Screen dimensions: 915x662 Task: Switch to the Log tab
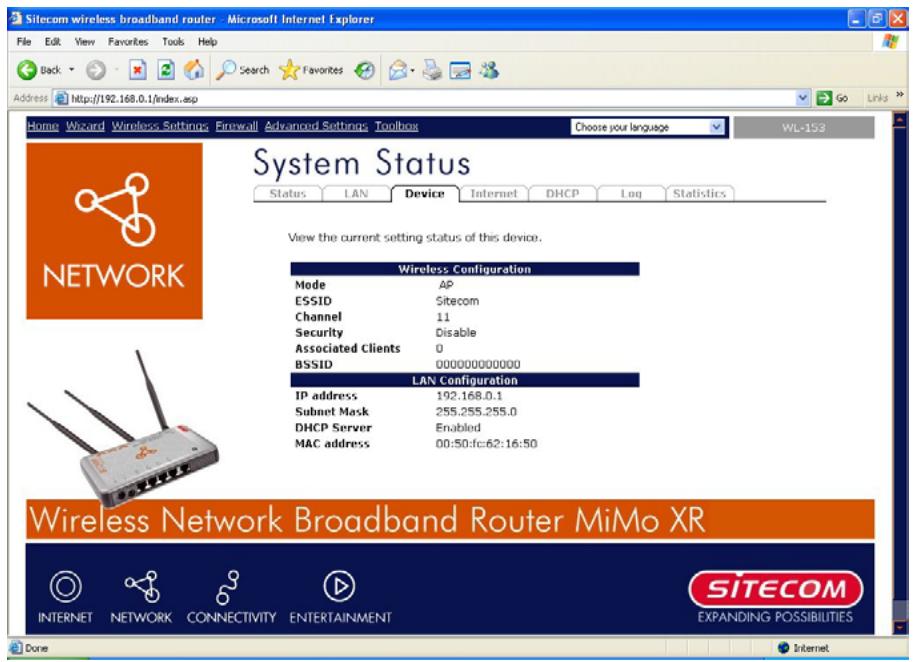(x=631, y=193)
